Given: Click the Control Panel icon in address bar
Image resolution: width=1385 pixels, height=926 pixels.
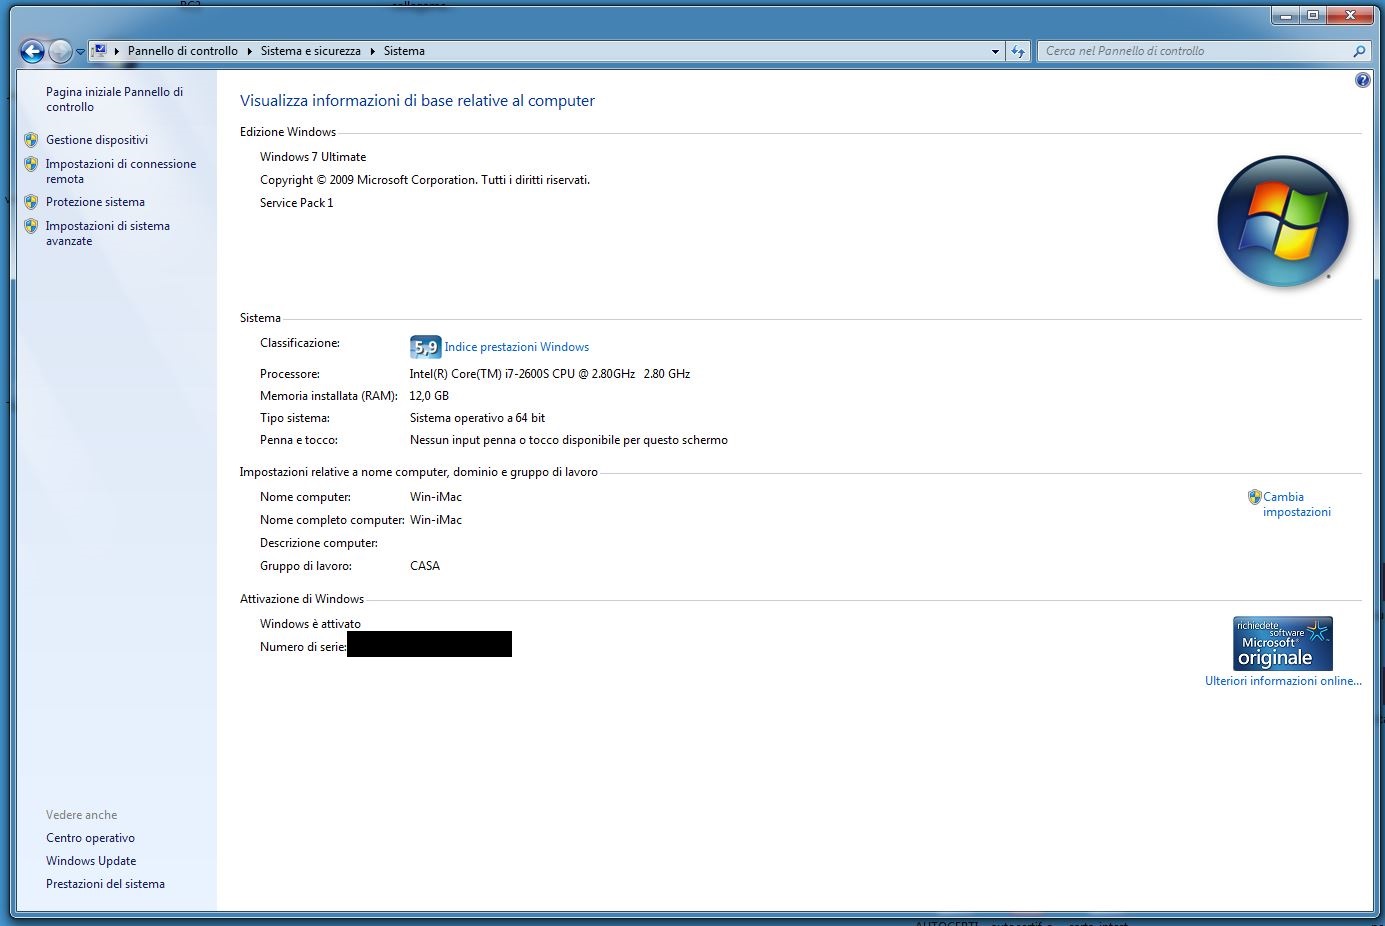Looking at the screenshot, I should [x=99, y=51].
